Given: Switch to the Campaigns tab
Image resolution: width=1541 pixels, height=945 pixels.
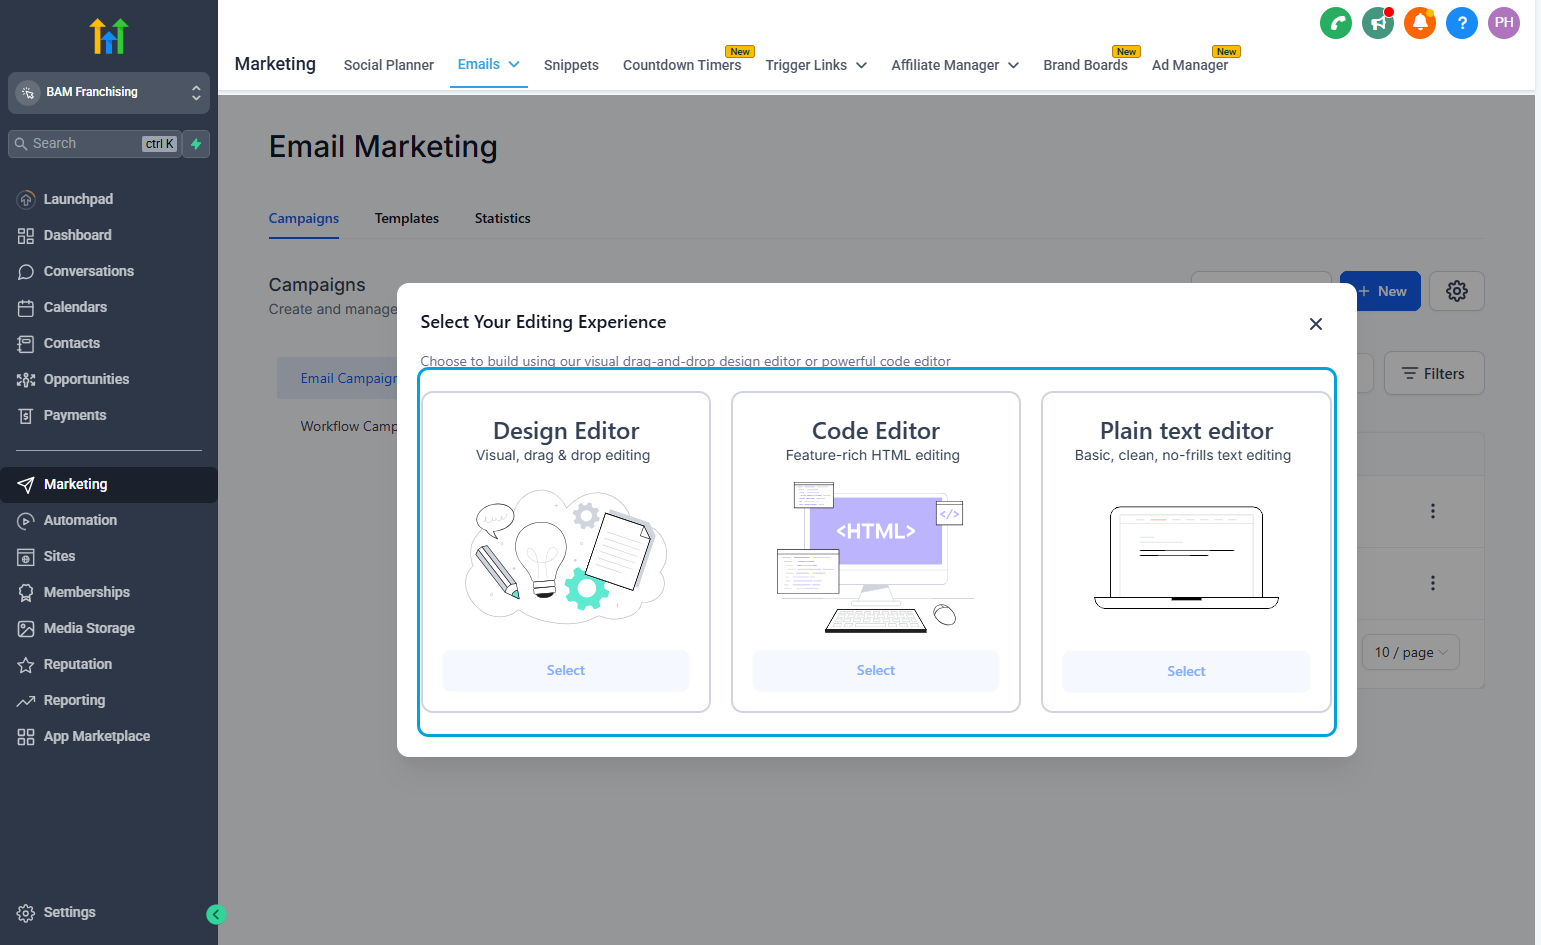Looking at the screenshot, I should (x=304, y=218).
